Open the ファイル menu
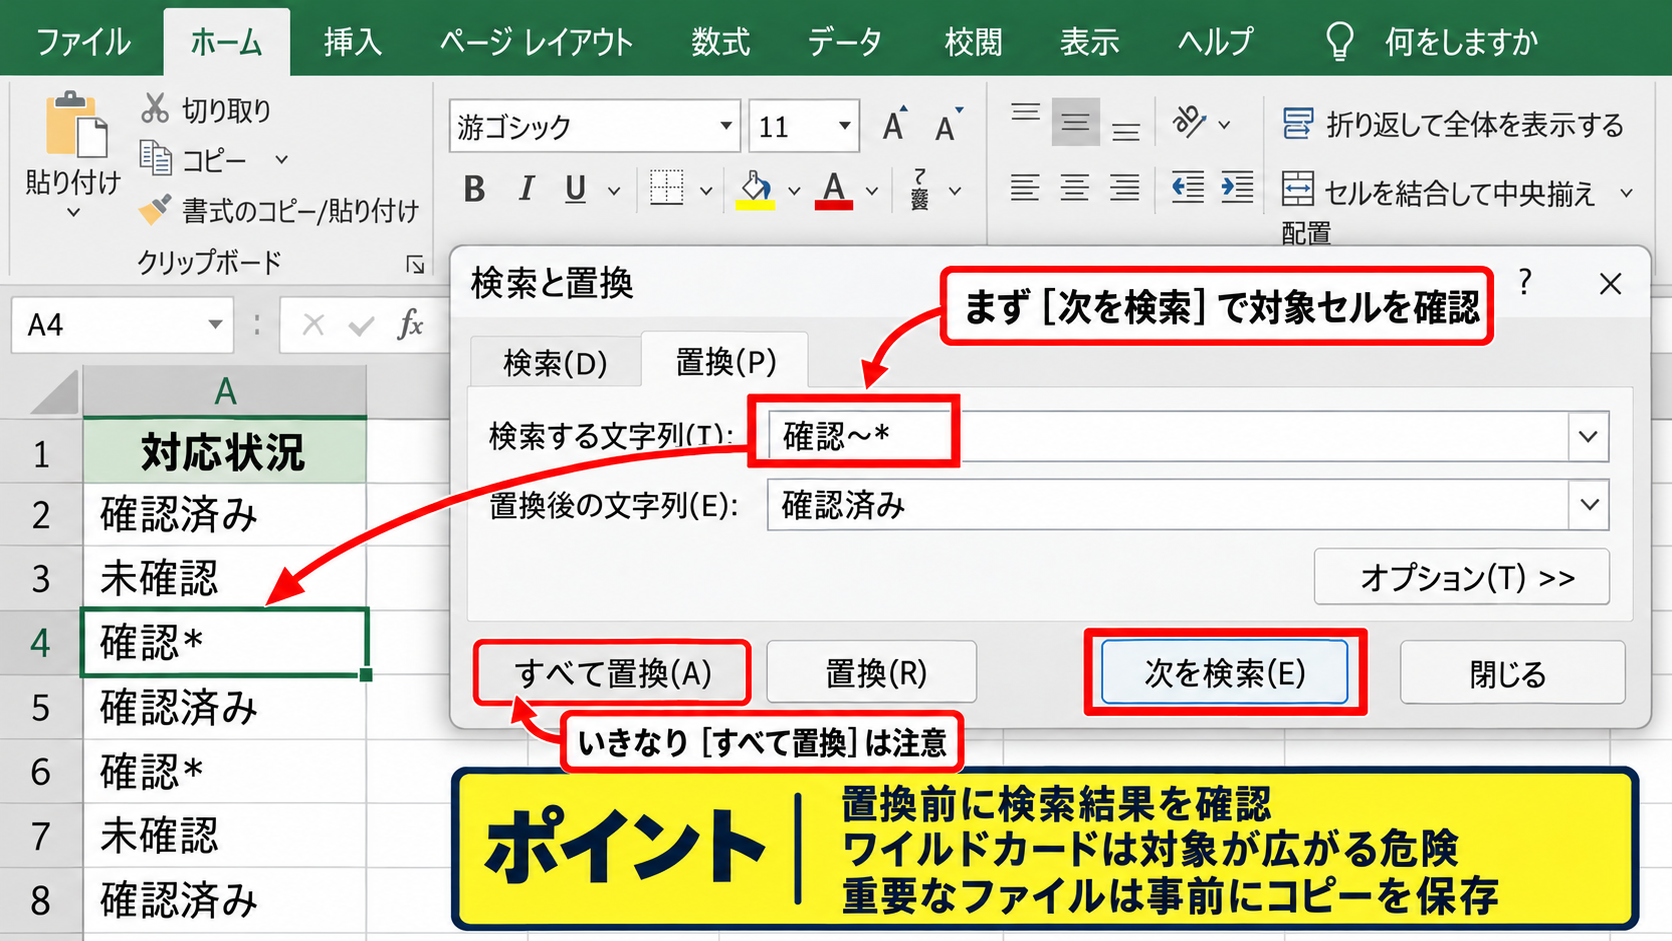 click(83, 42)
